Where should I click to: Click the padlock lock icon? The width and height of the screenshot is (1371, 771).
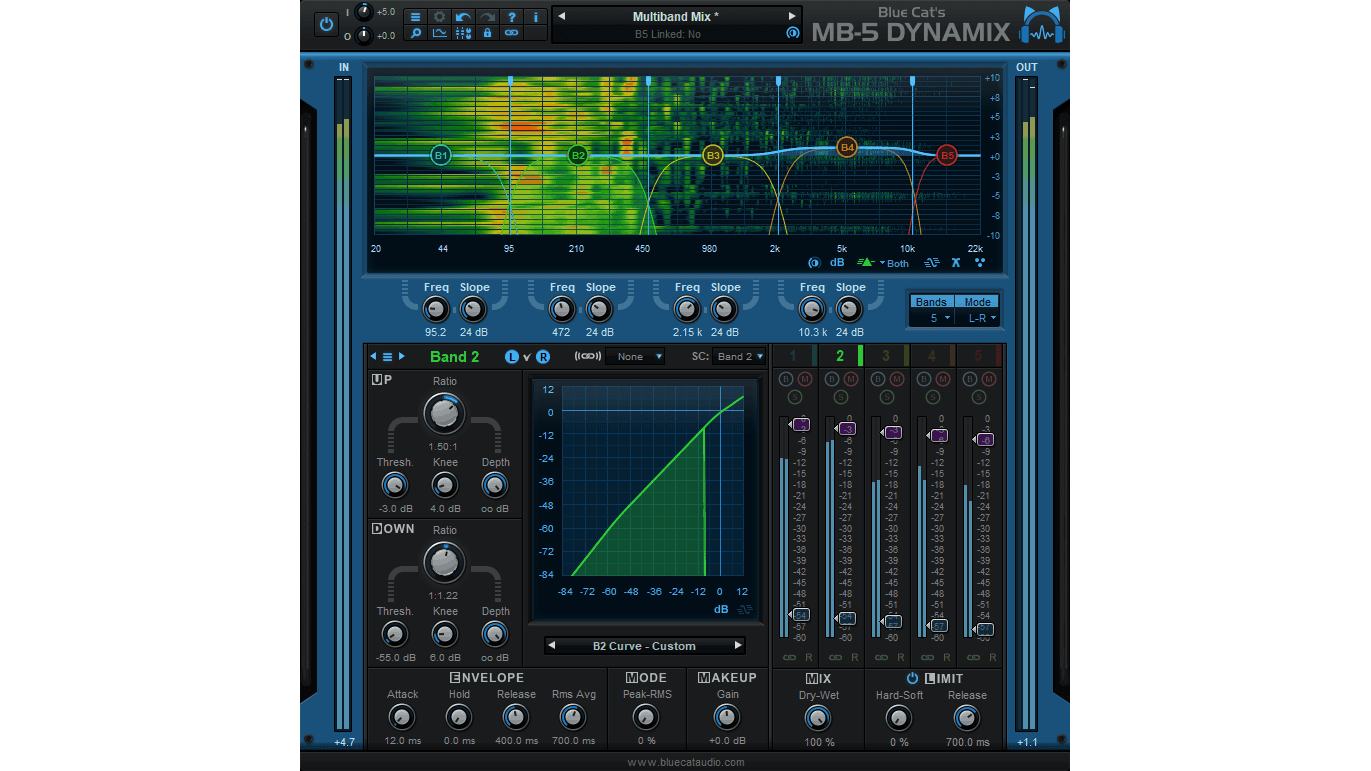coord(487,33)
